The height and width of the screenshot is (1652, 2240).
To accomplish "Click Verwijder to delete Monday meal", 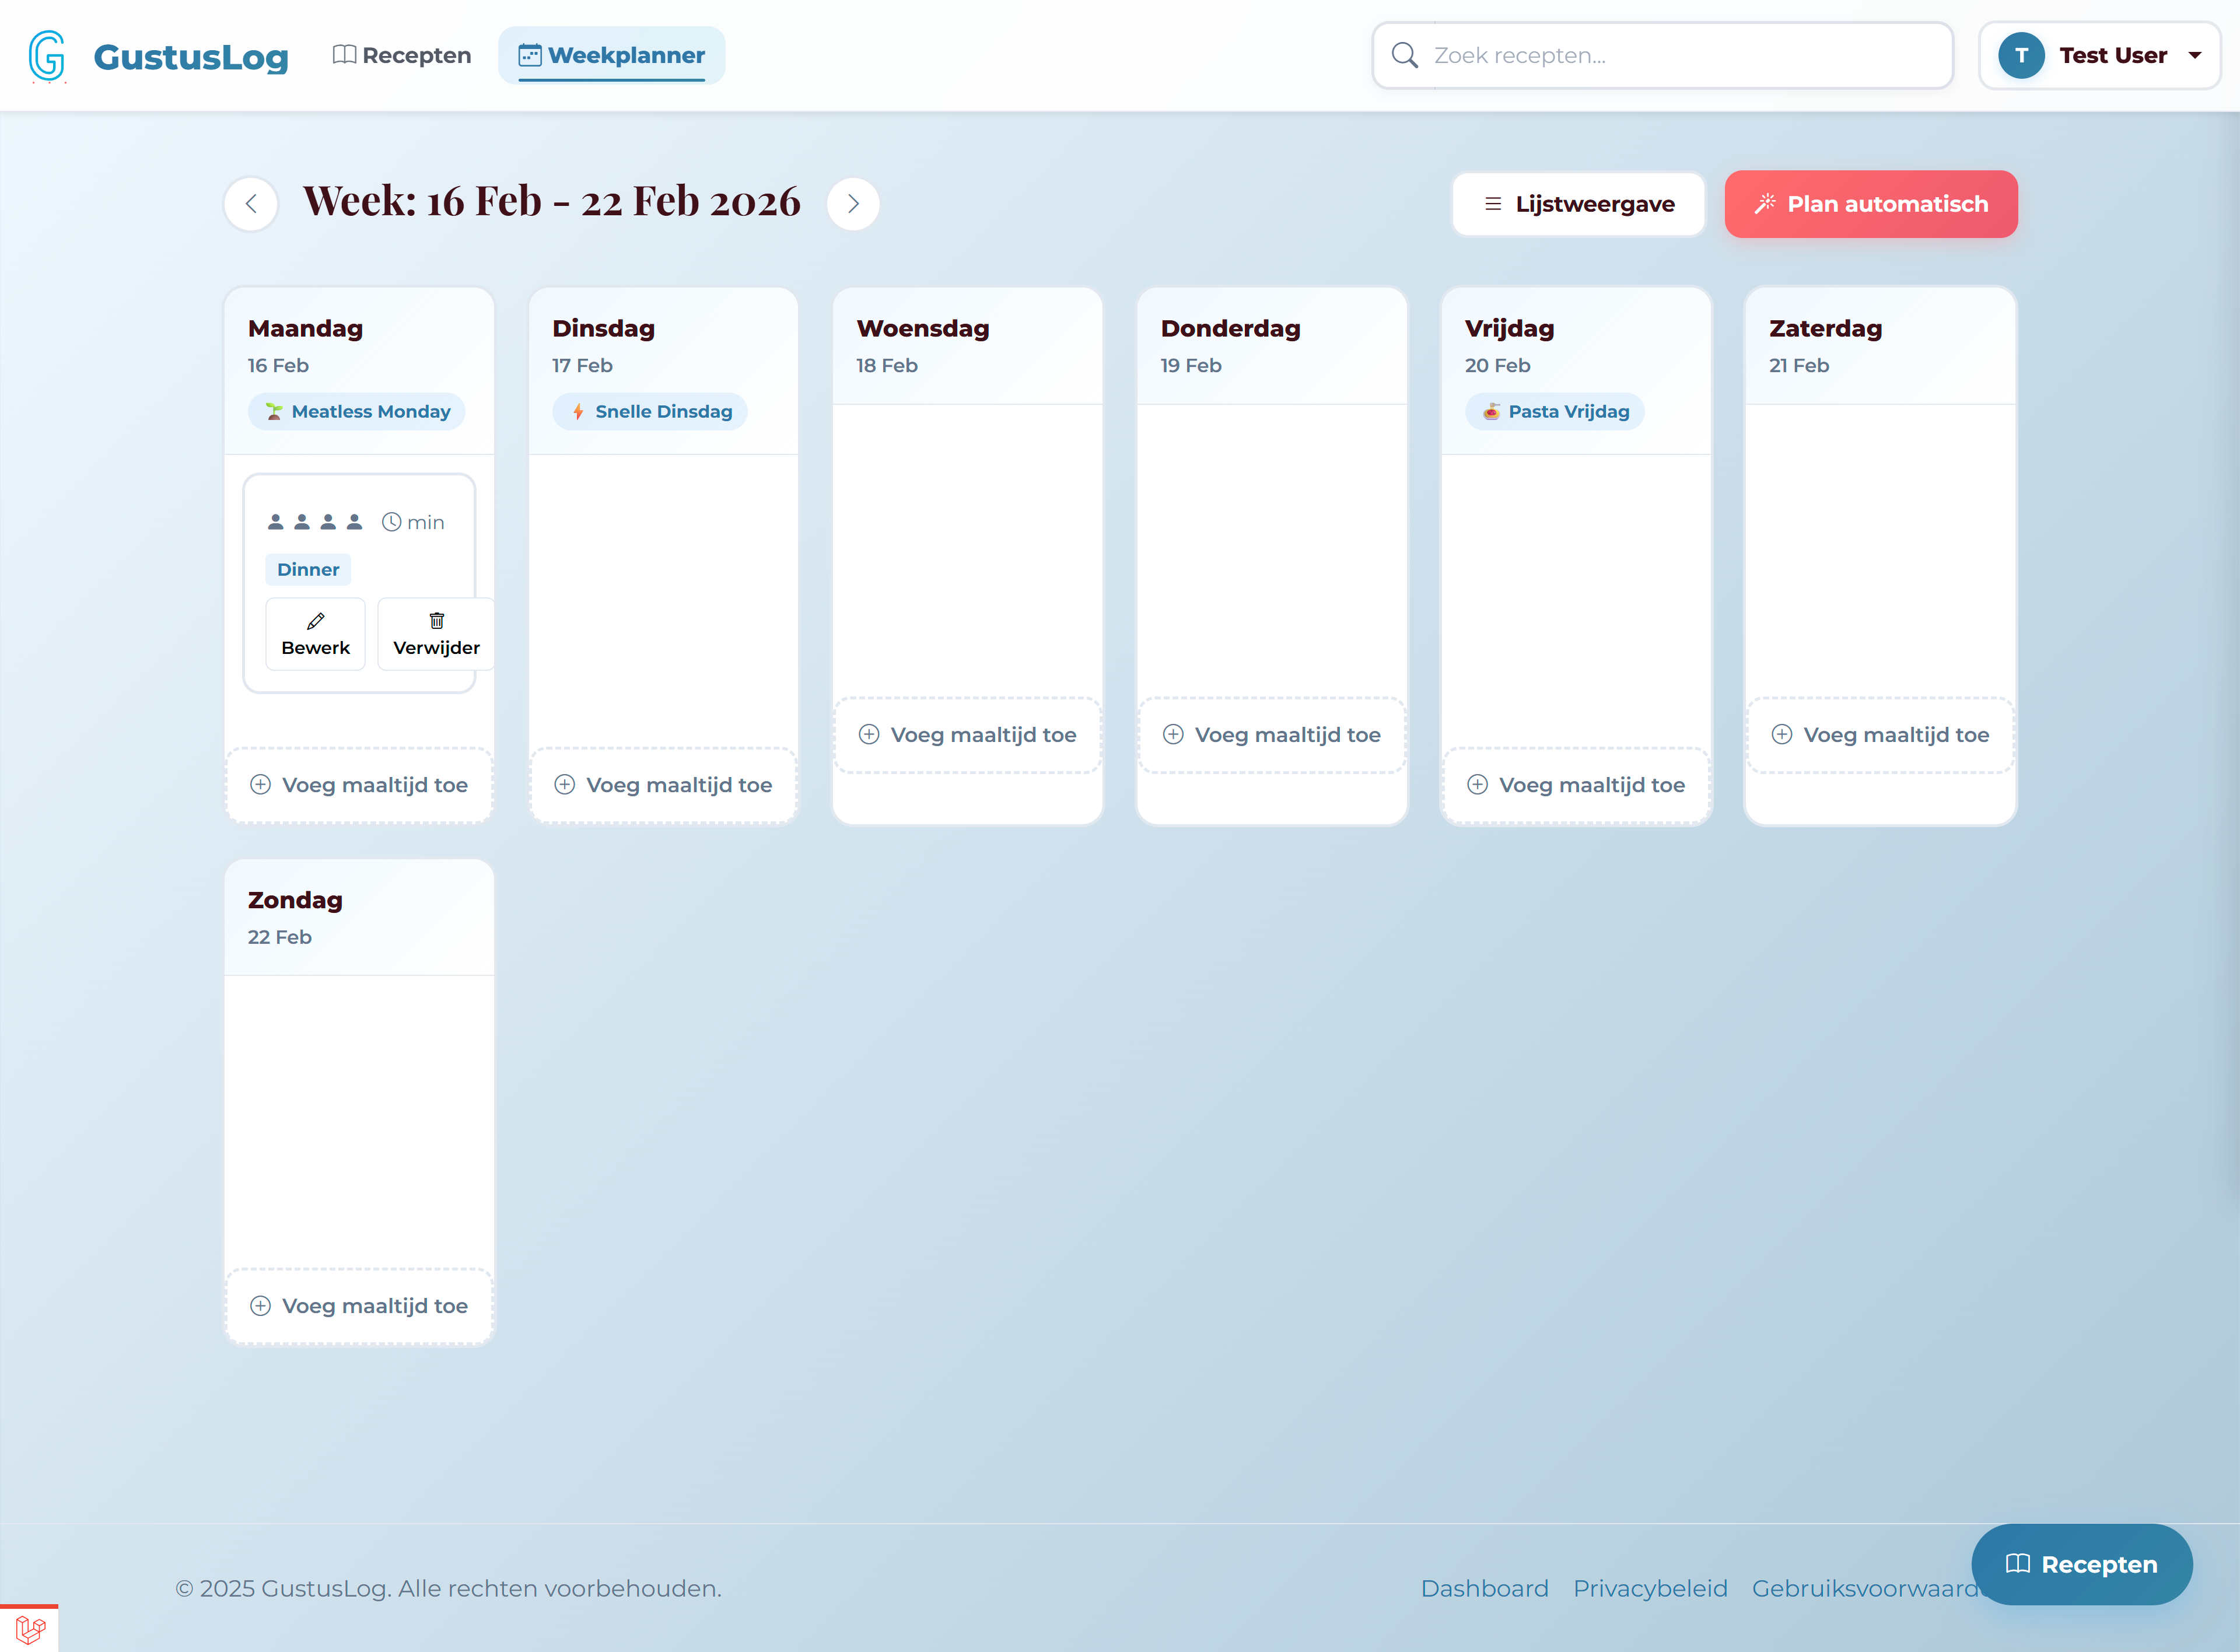I will 436,634.
